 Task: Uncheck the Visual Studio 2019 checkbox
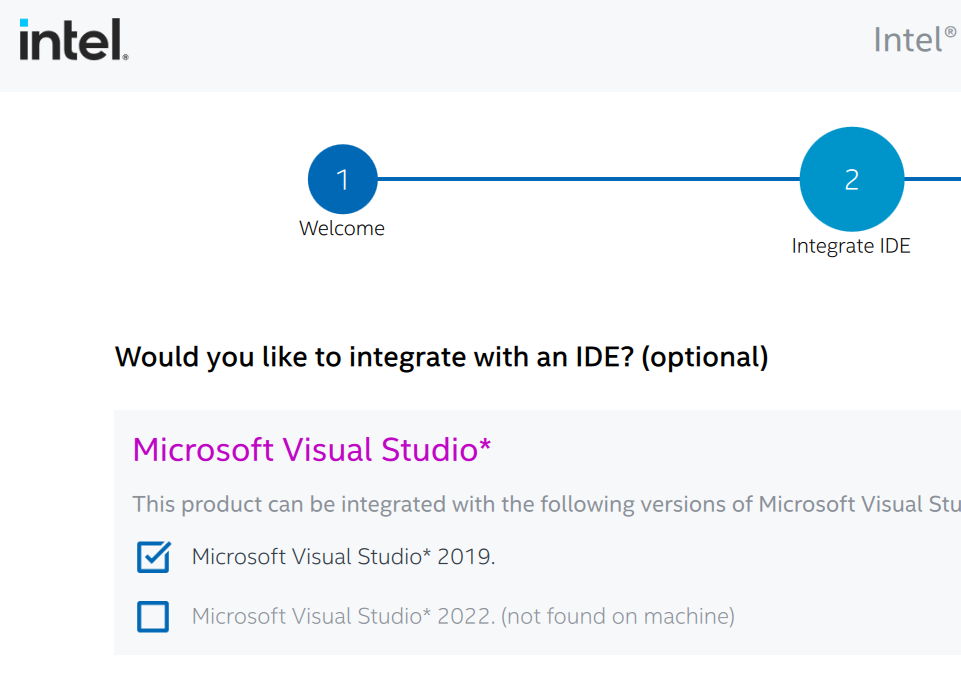[x=153, y=557]
